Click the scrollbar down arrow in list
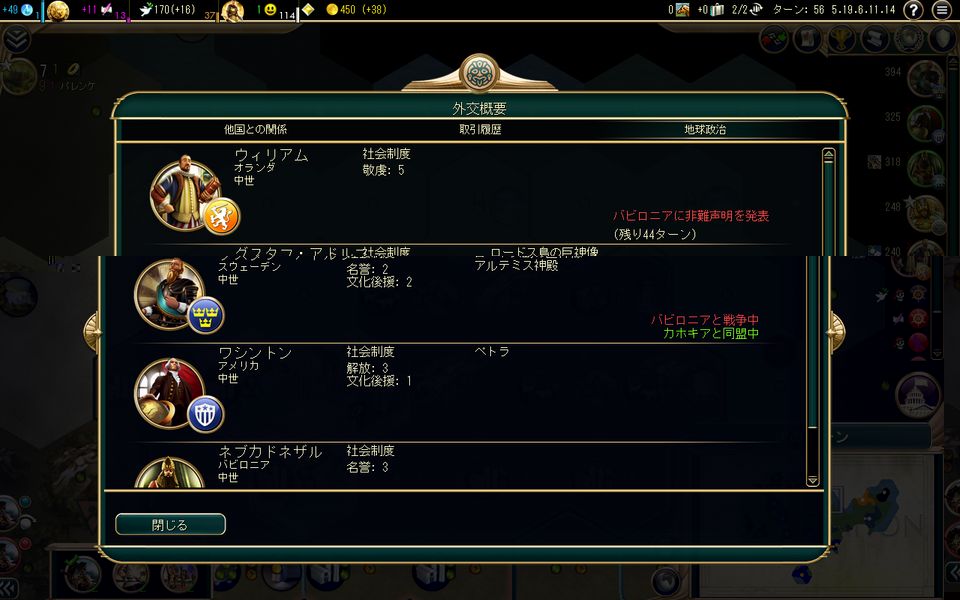Viewport: 960px width, 600px height. point(812,481)
